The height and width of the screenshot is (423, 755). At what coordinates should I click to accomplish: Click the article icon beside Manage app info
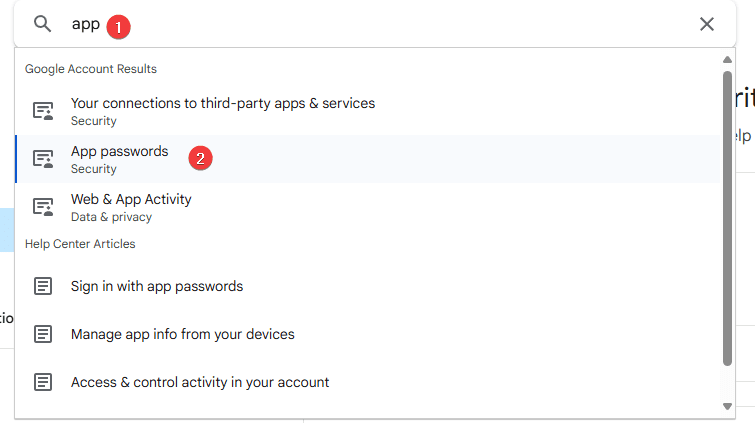43,334
